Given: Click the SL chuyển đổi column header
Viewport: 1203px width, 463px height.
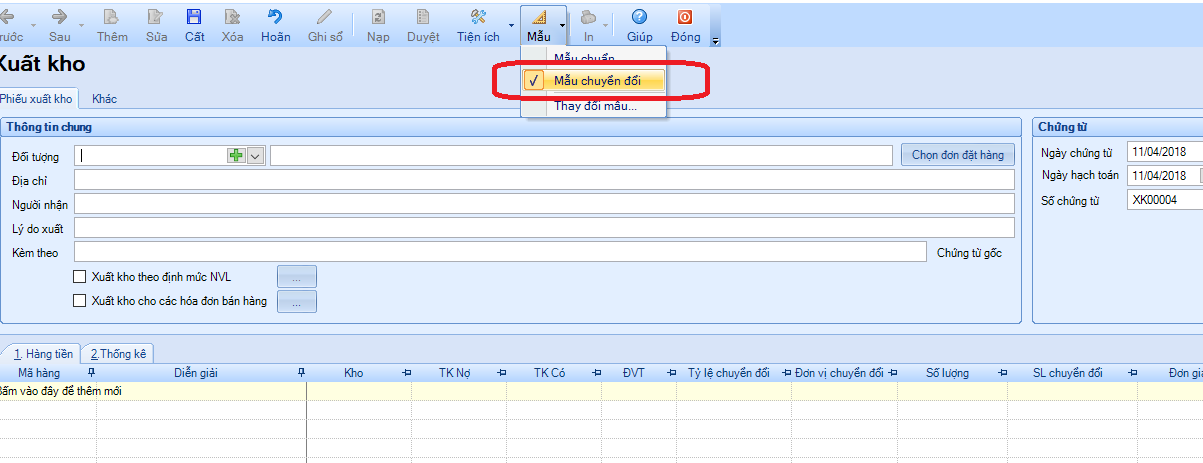Looking at the screenshot, I should (x=1067, y=373).
